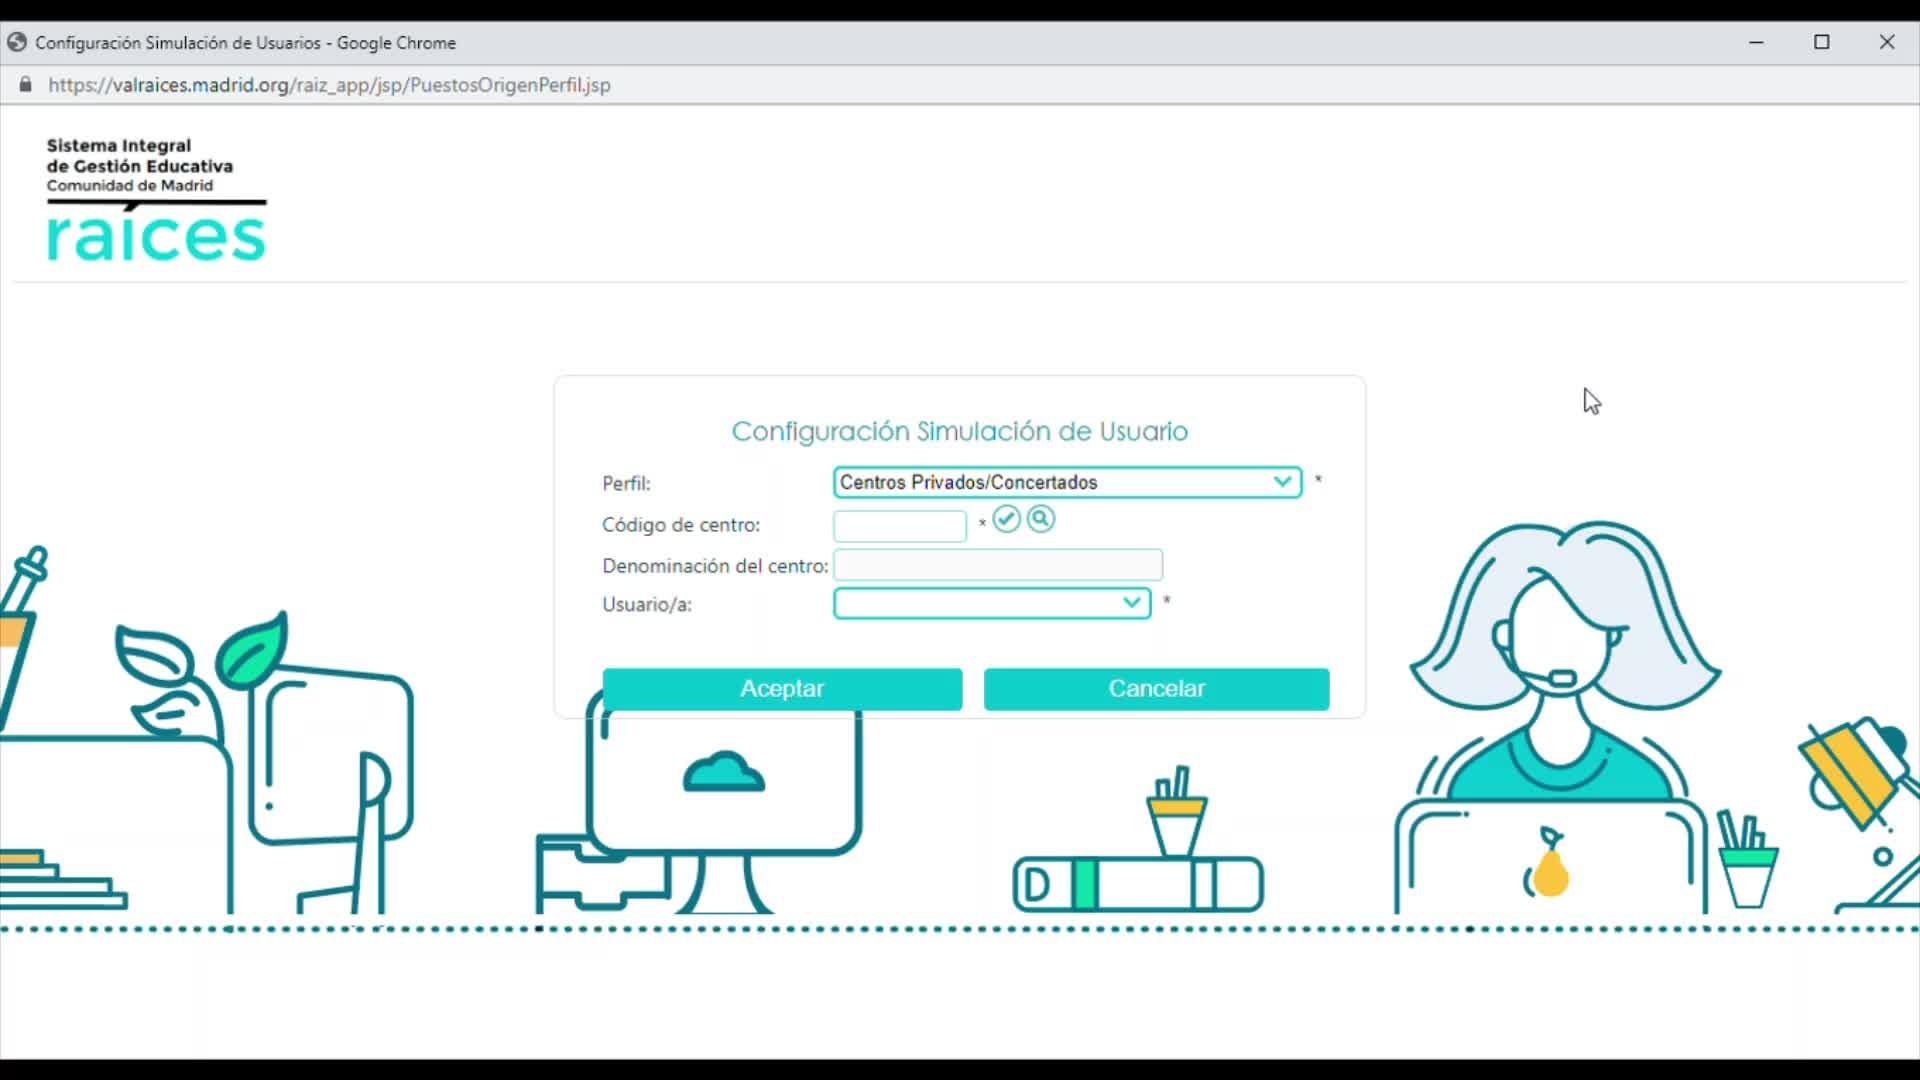The width and height of the screenshot is (1920, 1080).
Task: Click the book with letter D illustration
Action: [x=1137, y=885]
